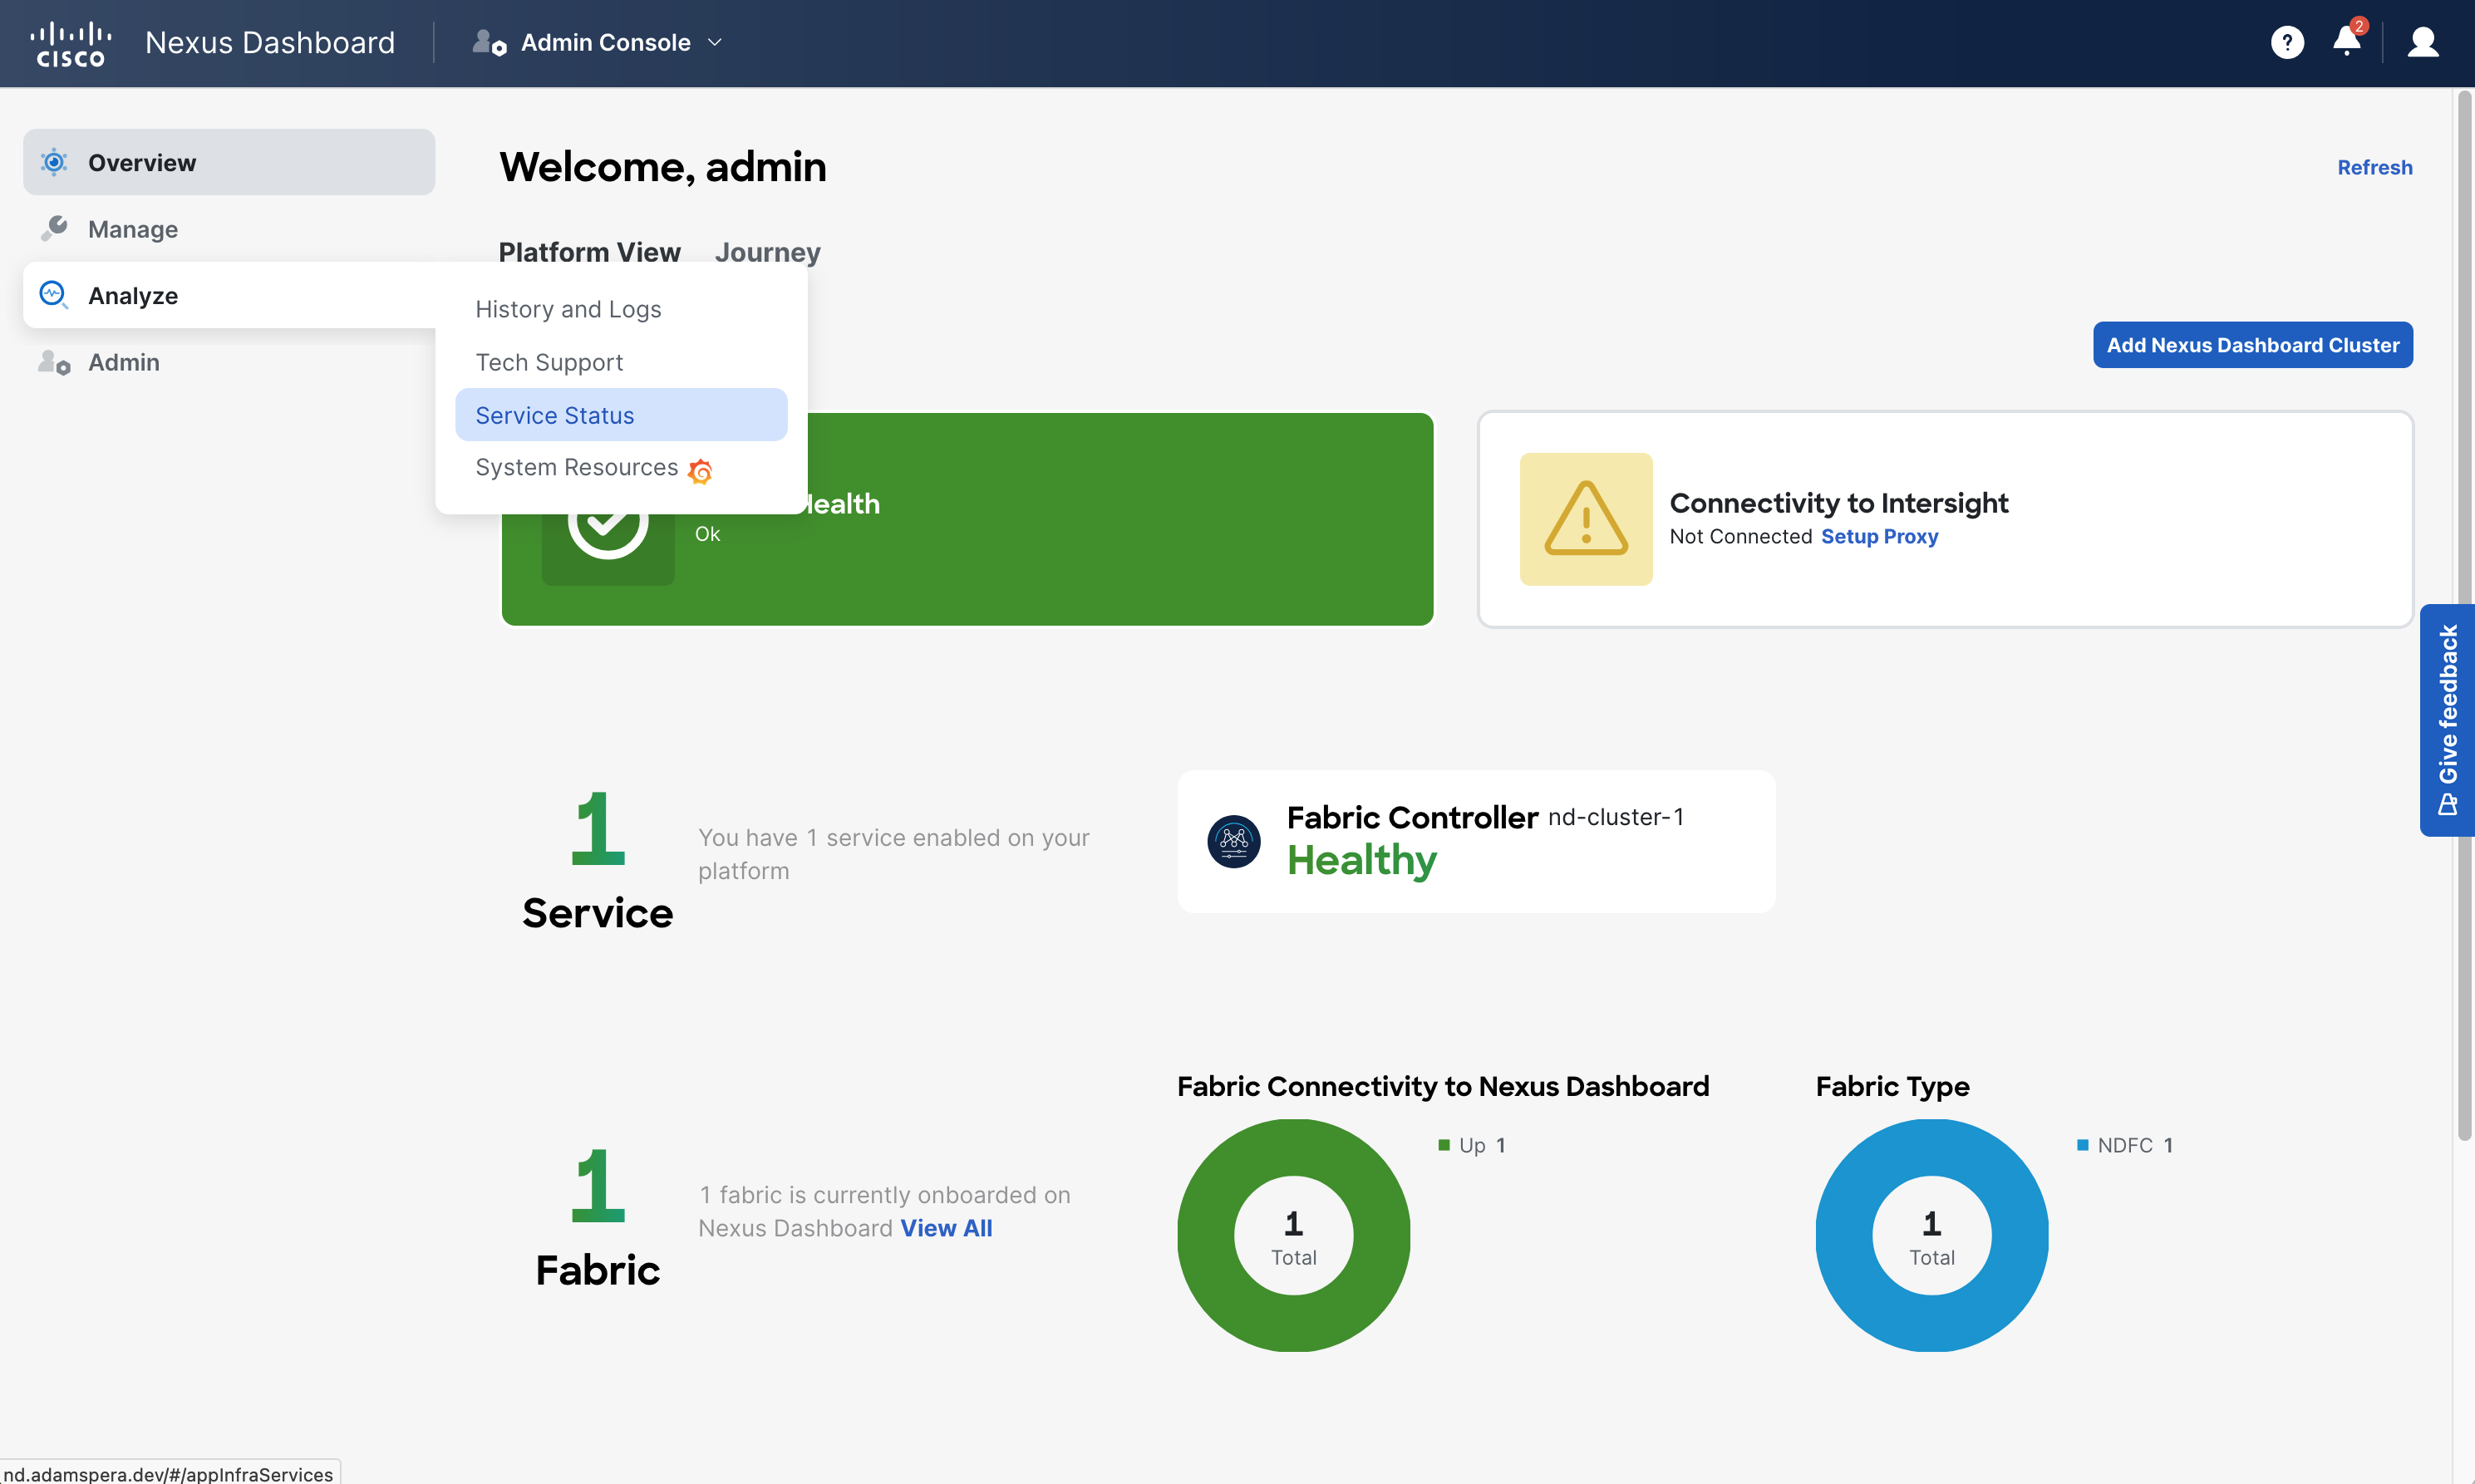Click the Setup Proxy link

[x=1880, y=536]
